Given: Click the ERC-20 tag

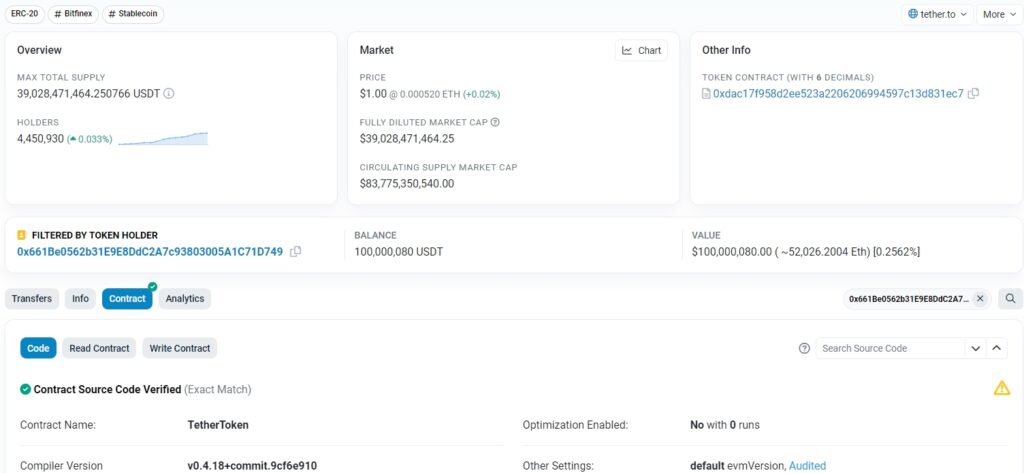Looking at the screenshot, I should point(25,14).
